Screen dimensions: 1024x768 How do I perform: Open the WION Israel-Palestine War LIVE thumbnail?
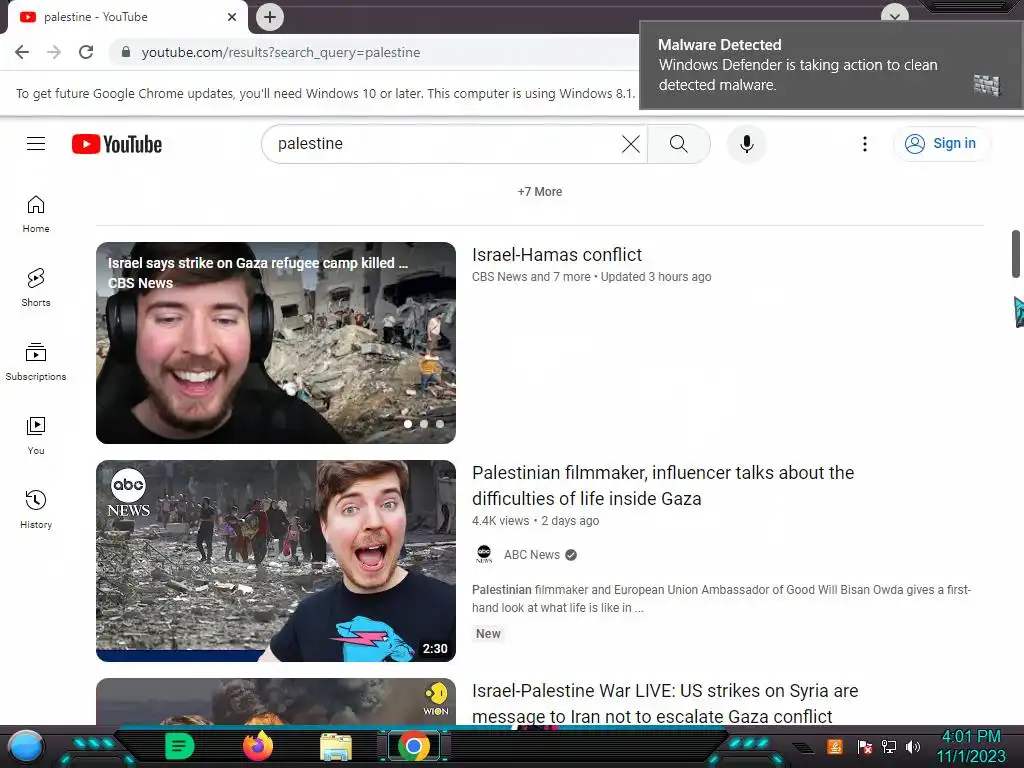point(276,701)
